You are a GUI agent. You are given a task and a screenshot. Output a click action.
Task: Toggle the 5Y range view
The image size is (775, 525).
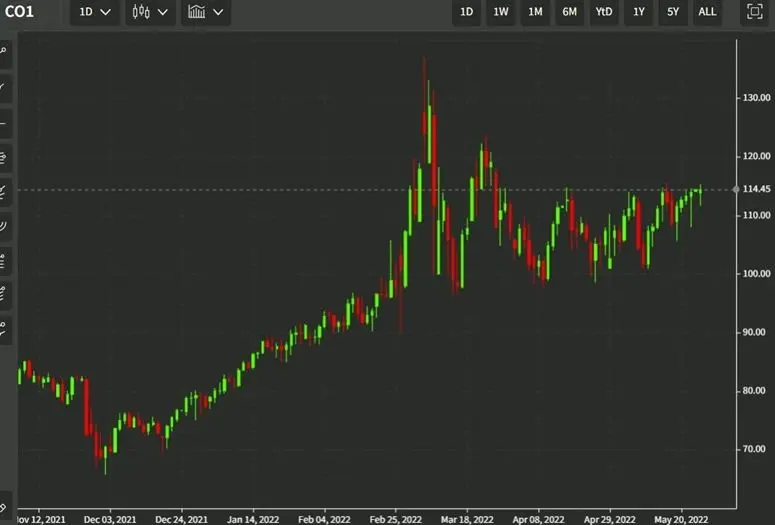tap(672, 13)
